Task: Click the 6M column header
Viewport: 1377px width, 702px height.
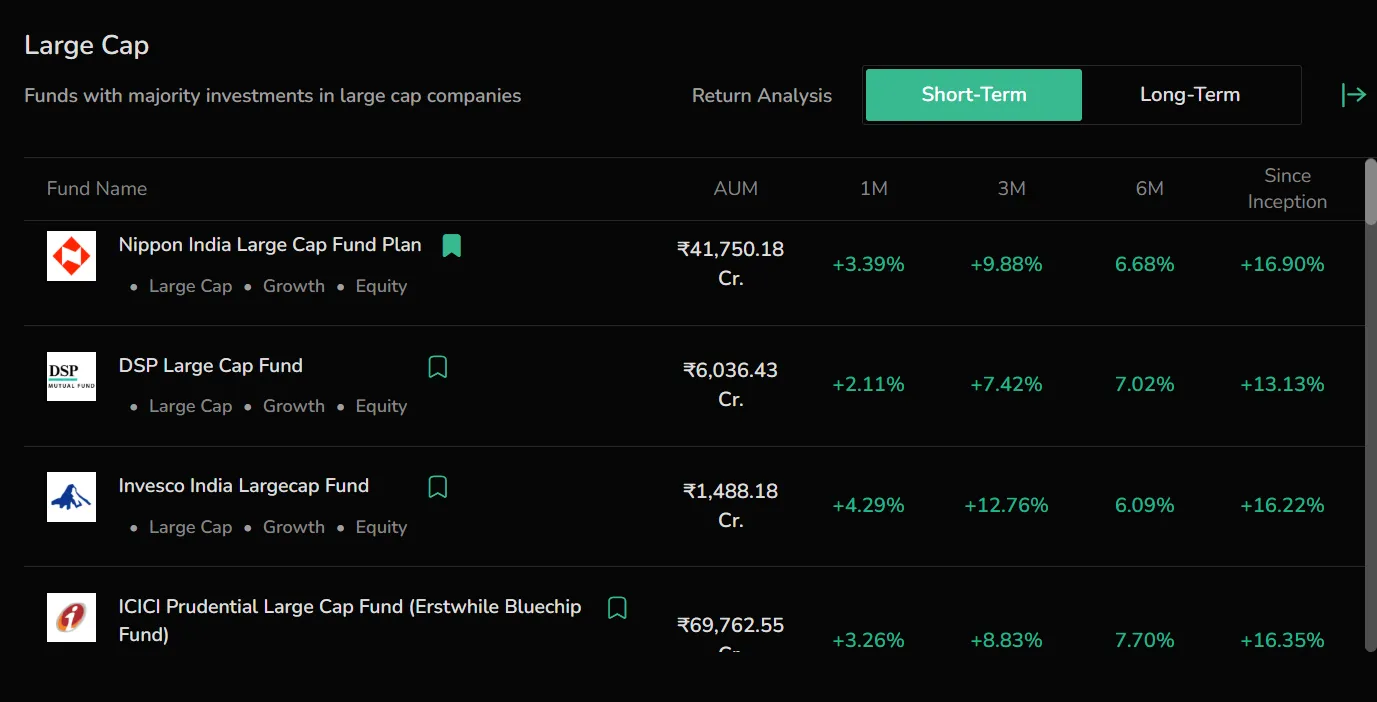Action: pyautogui.click(x=1150, y=188)
